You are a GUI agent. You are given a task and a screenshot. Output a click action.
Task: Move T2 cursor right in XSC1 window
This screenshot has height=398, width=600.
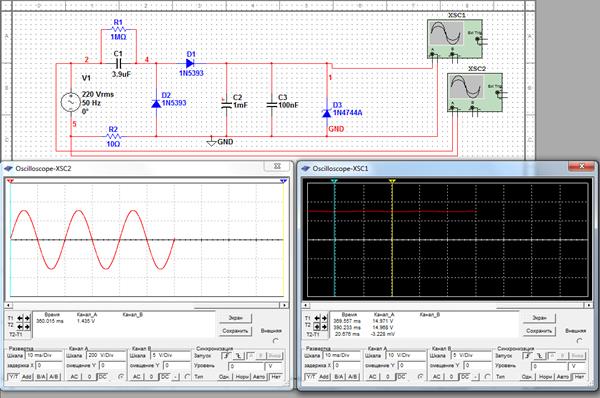324,327
